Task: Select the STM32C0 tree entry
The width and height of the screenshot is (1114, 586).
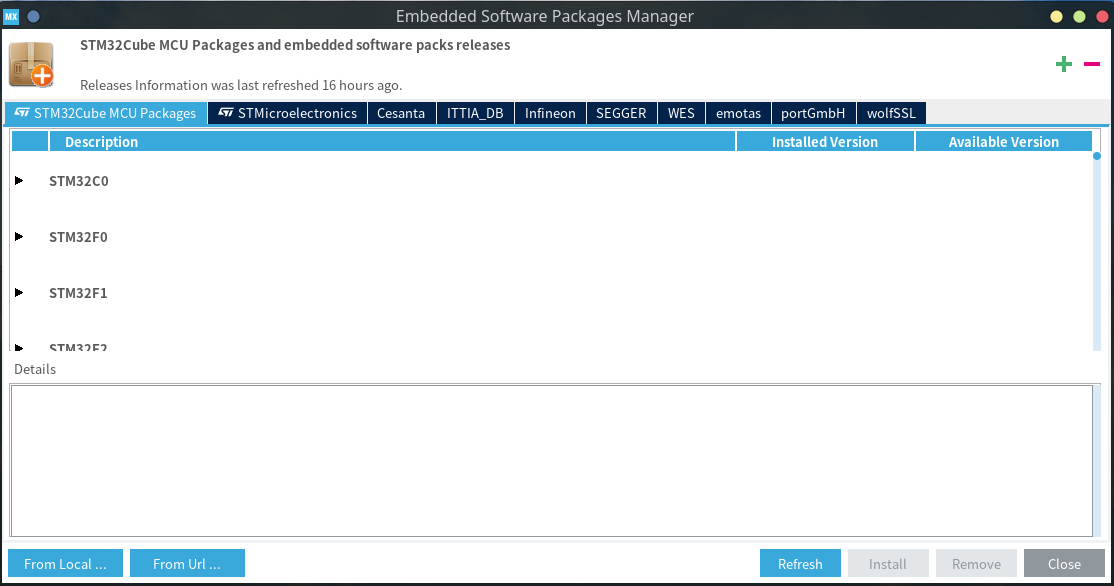Action: point(79,181)
